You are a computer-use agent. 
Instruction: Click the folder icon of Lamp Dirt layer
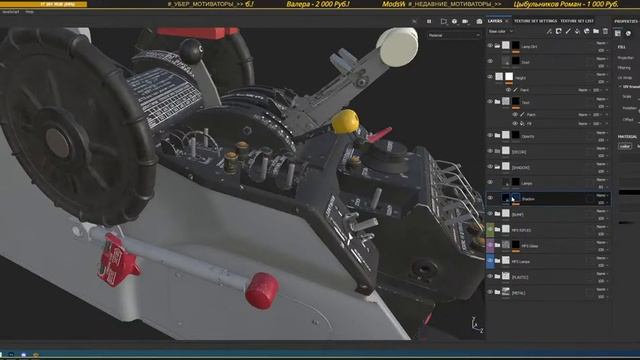click(x=498, y=46)
